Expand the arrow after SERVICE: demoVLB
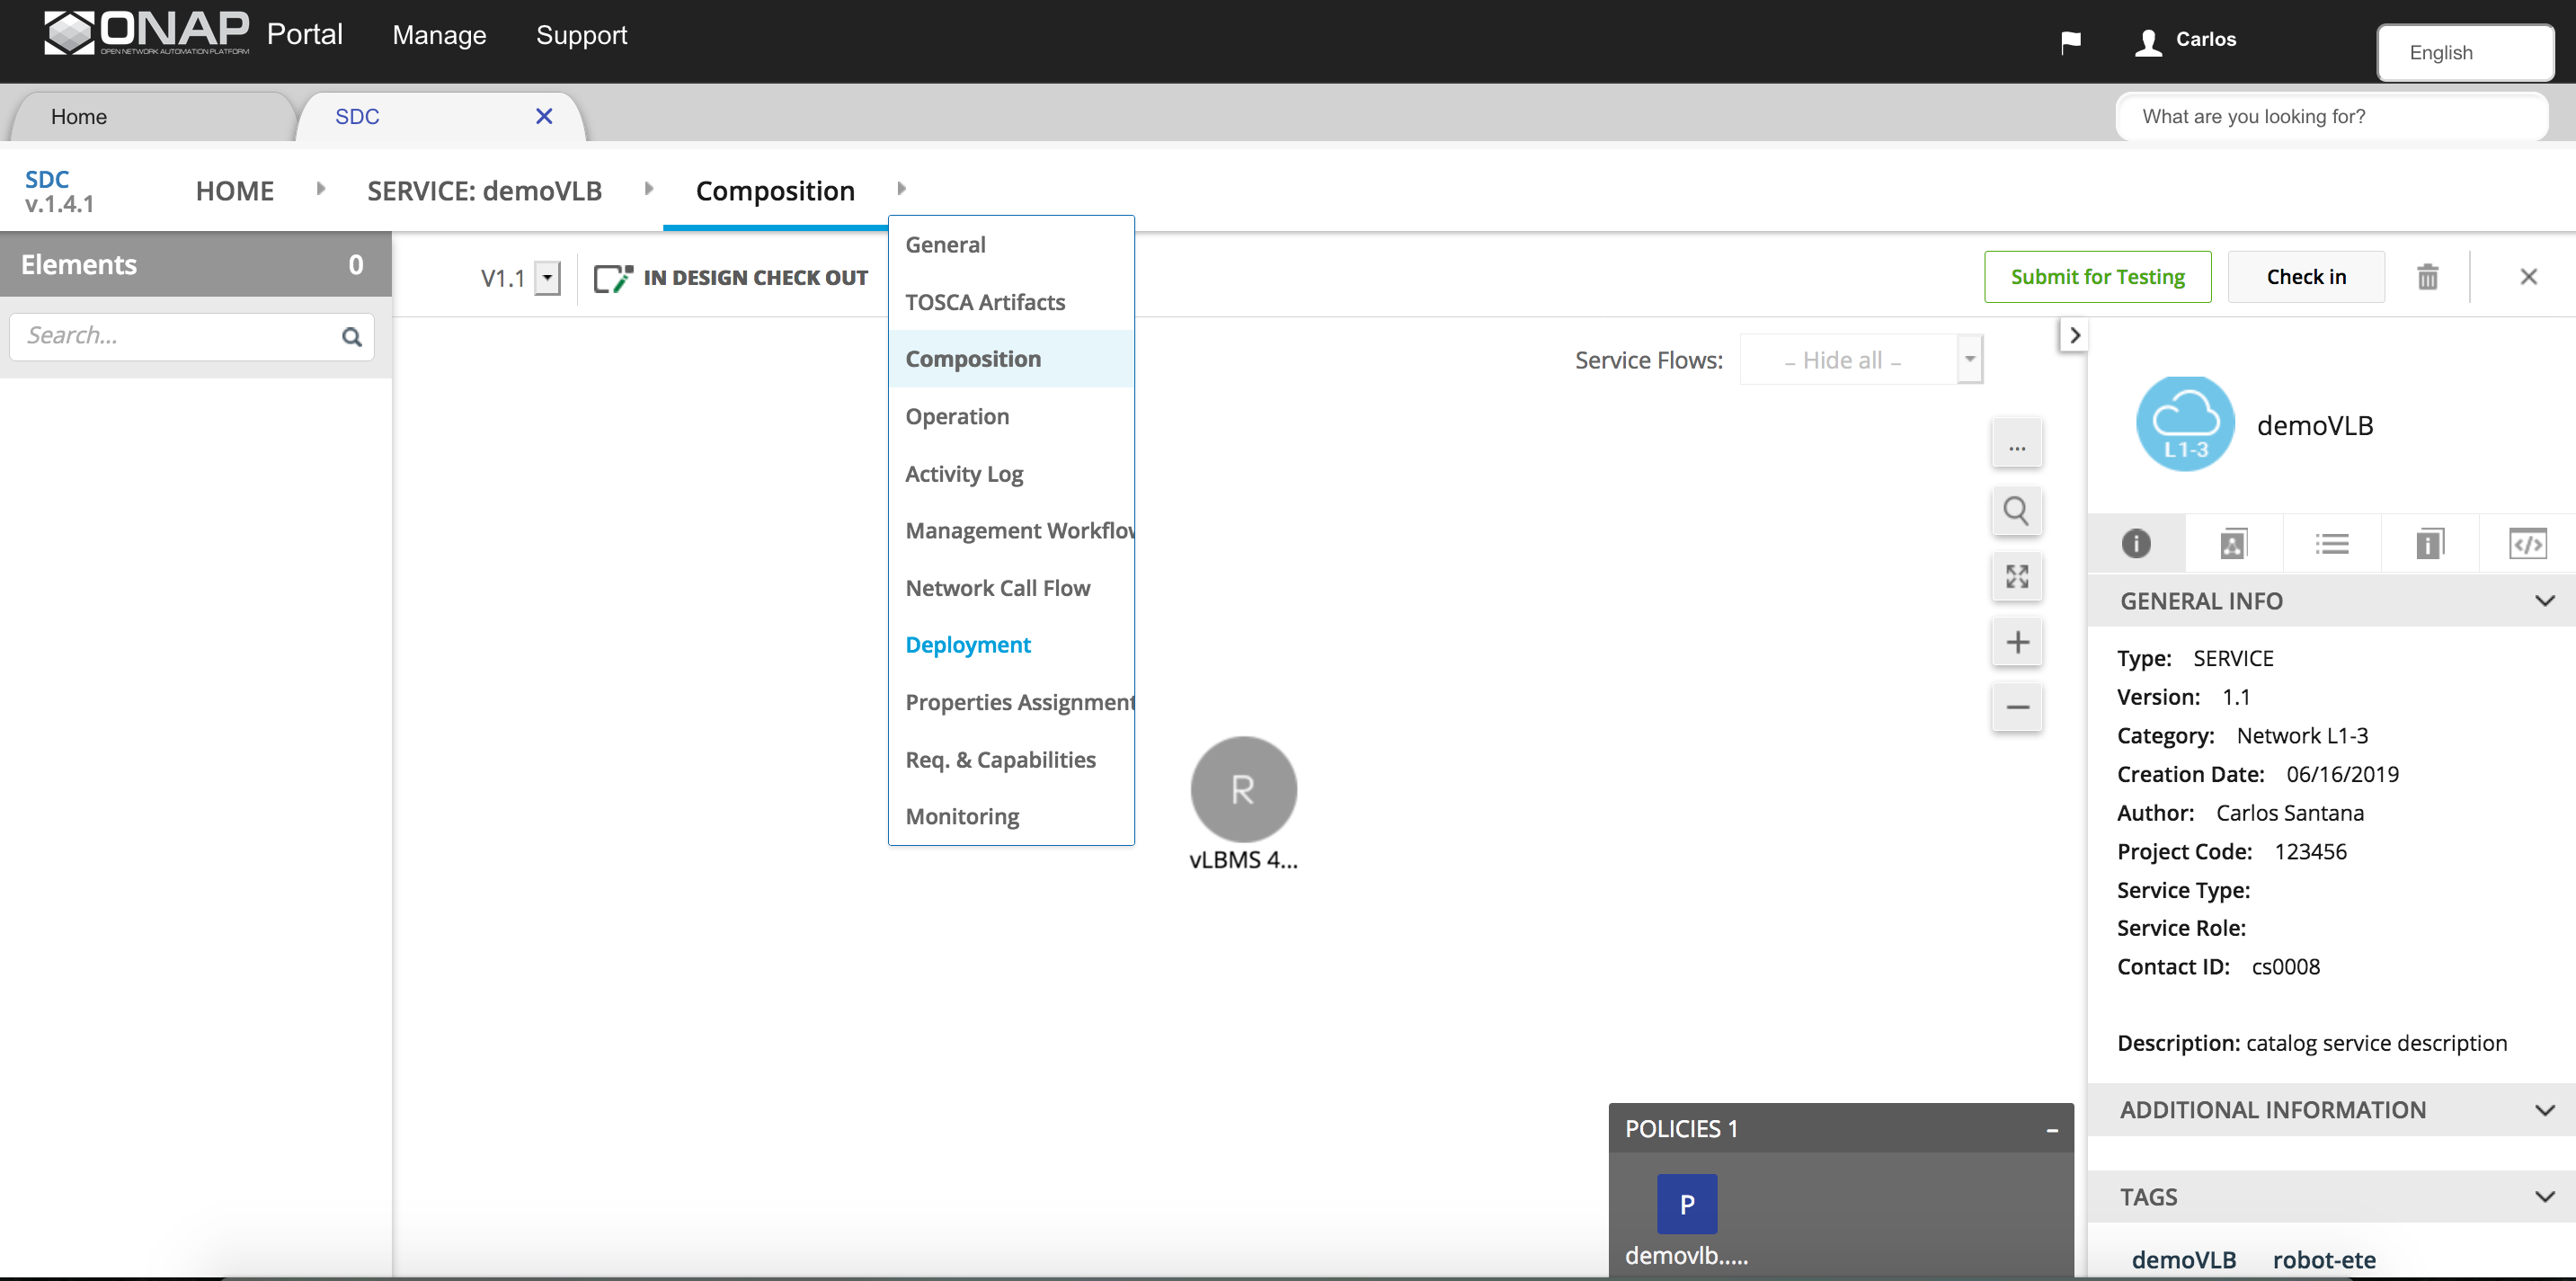 (x=649, y=189)
